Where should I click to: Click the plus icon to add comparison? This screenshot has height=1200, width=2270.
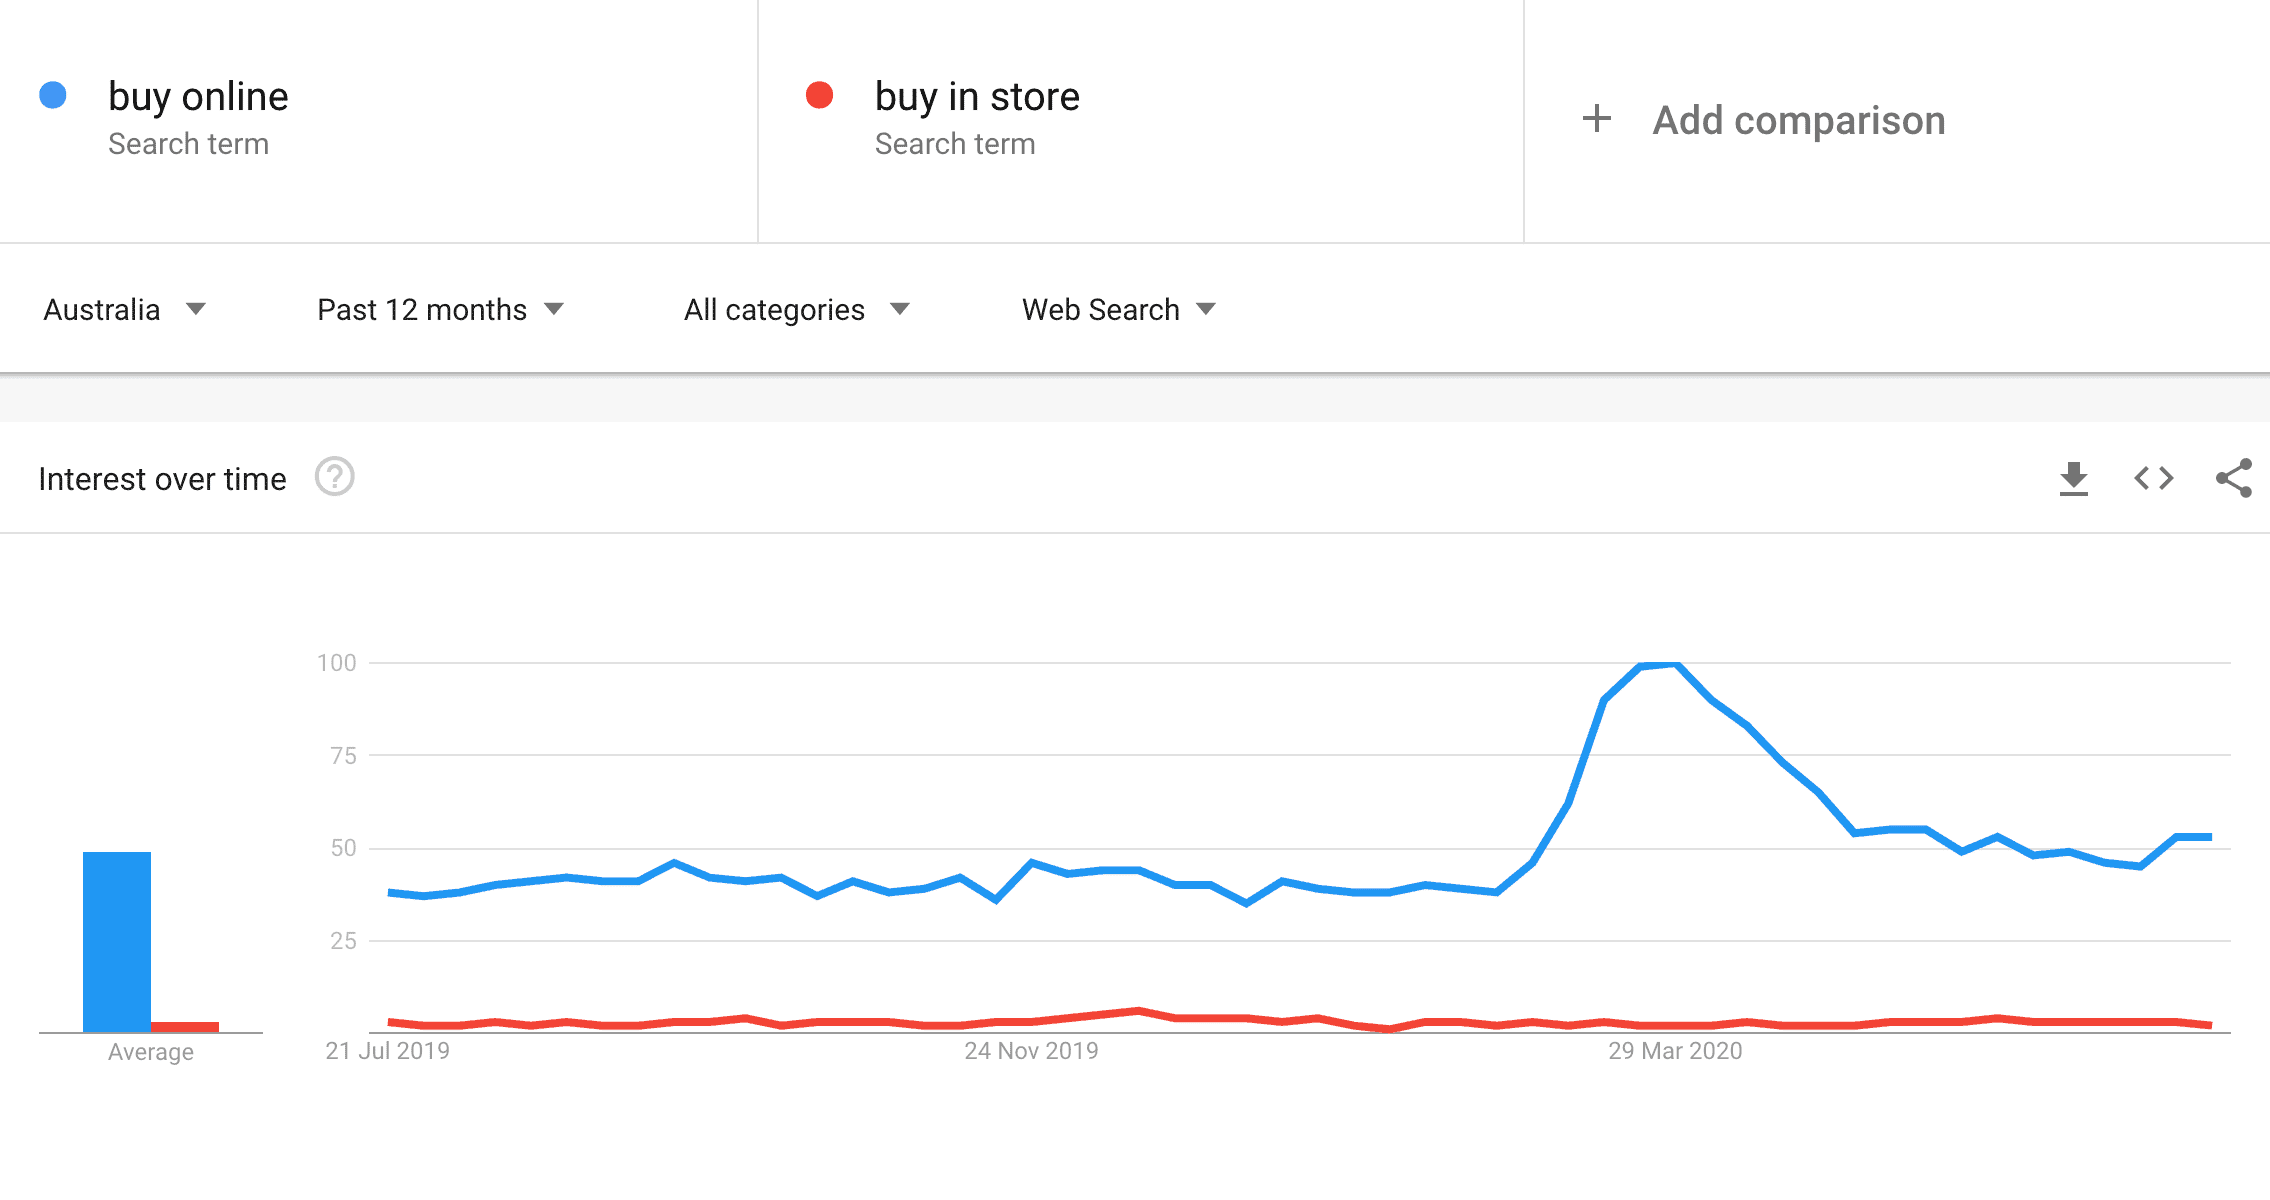point(1597,119)
